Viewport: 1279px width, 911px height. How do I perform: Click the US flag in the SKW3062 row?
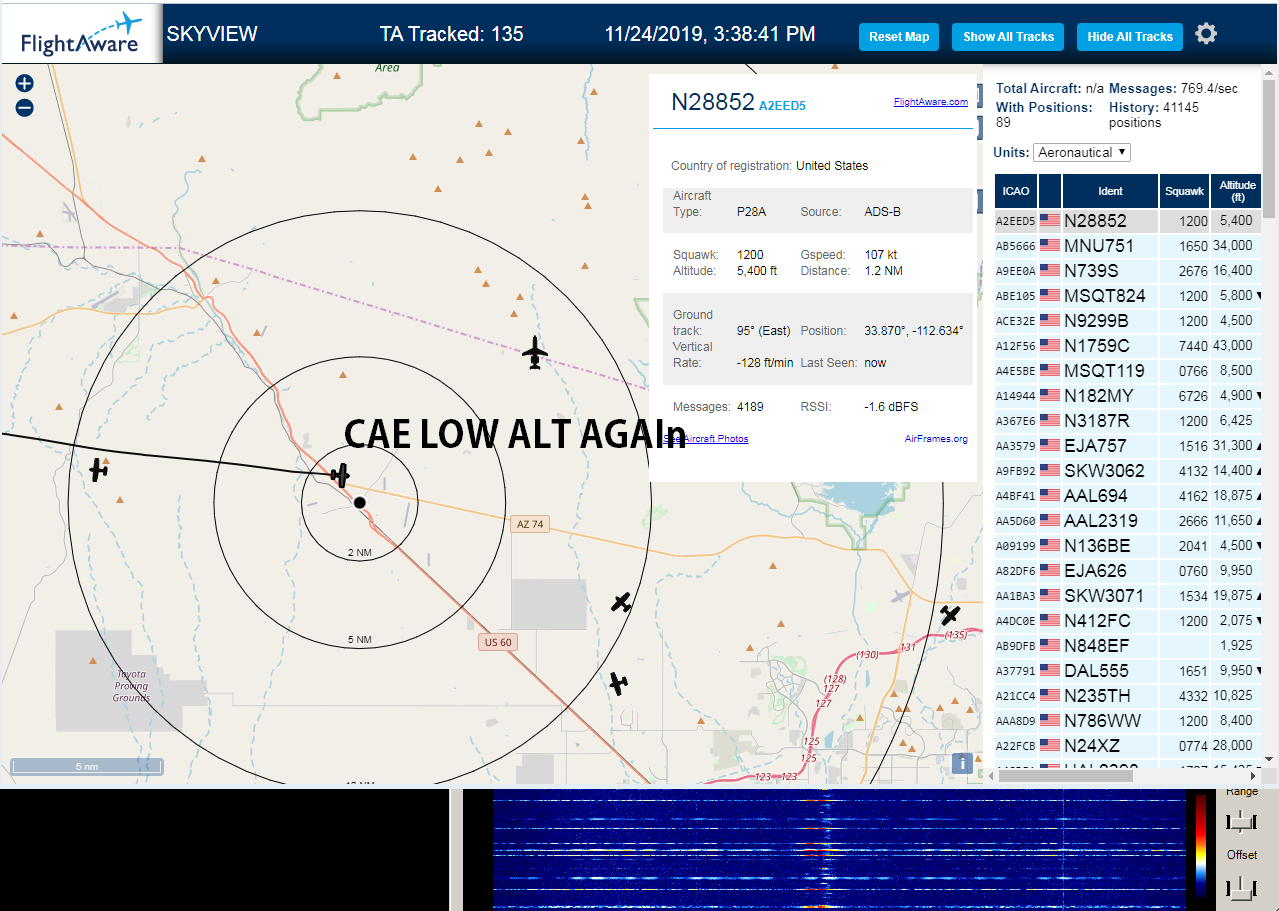tap(1050, 470)
